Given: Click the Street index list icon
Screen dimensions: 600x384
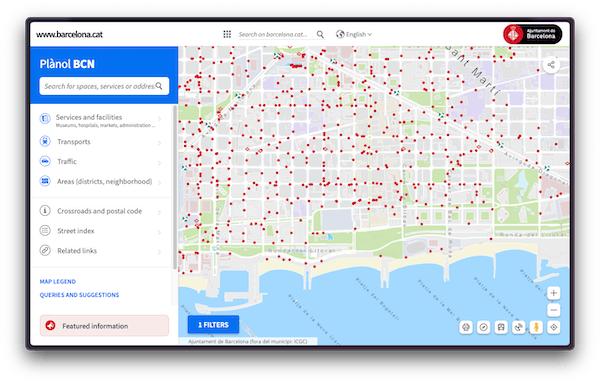Looking at the screenshot, I should (x=45, y=231).
